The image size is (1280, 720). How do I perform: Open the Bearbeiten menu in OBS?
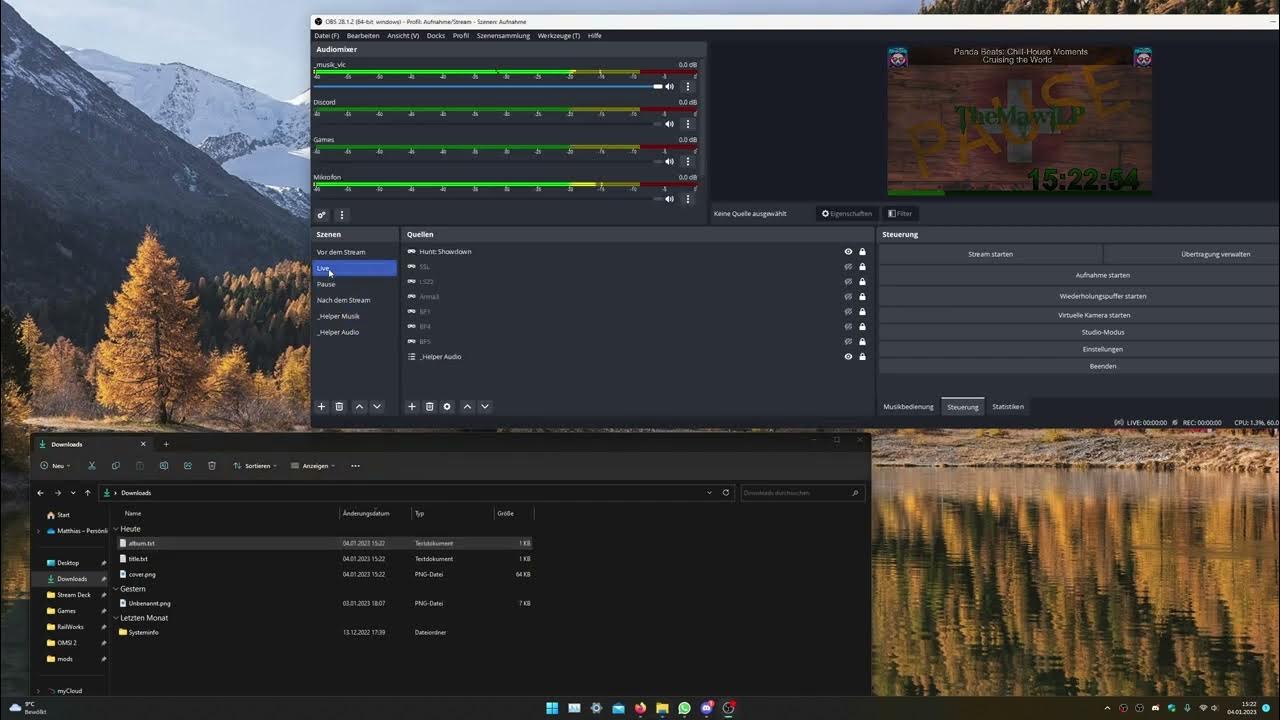pyautogui.click(x=363, y=36)
